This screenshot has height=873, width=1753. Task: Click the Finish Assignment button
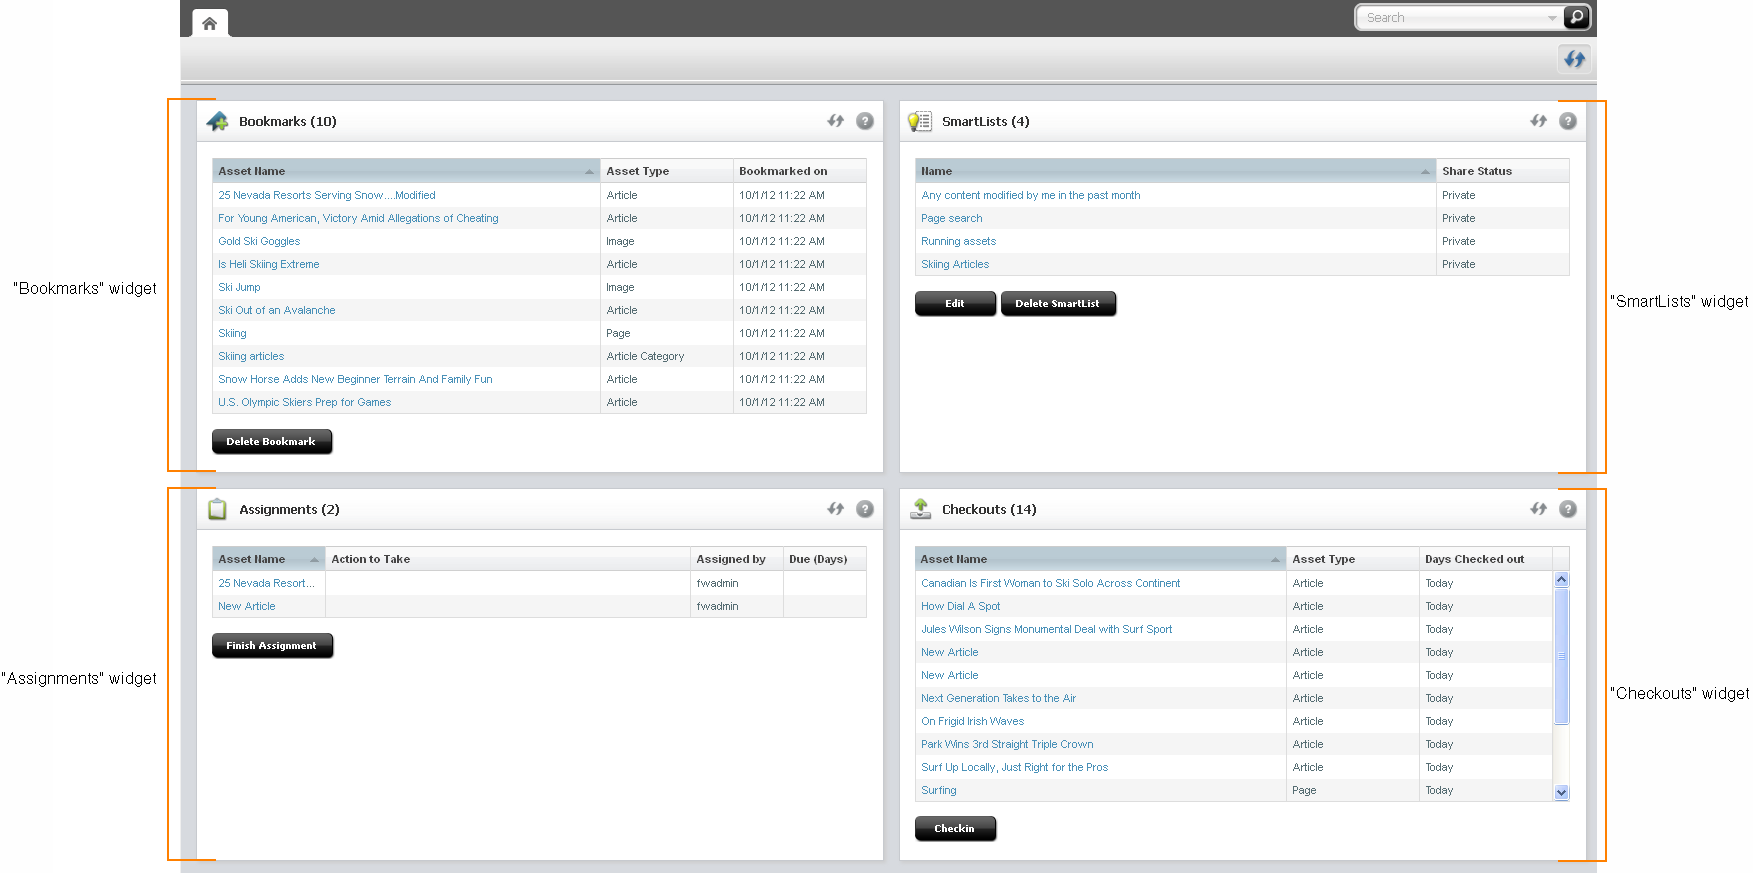(x=271, y=645)
